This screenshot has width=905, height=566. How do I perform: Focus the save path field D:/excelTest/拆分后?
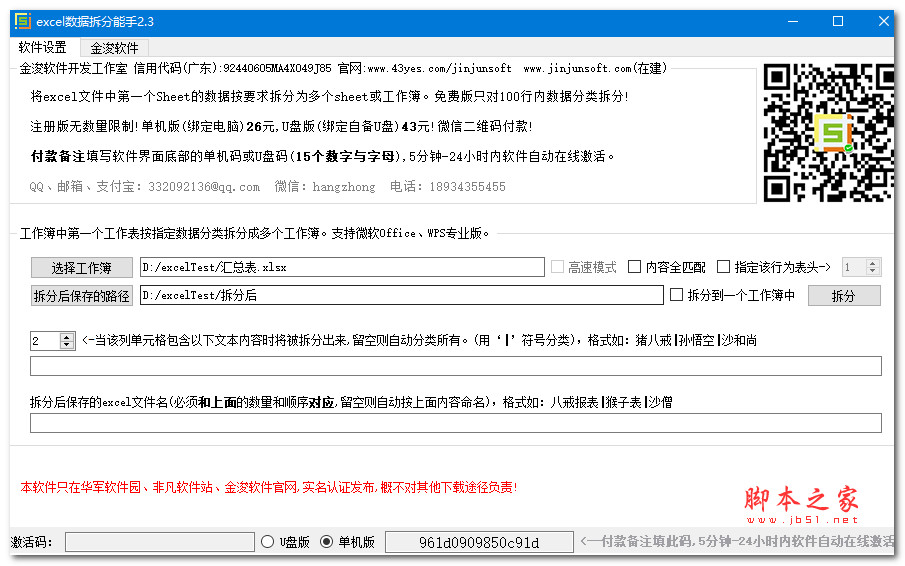402,295
